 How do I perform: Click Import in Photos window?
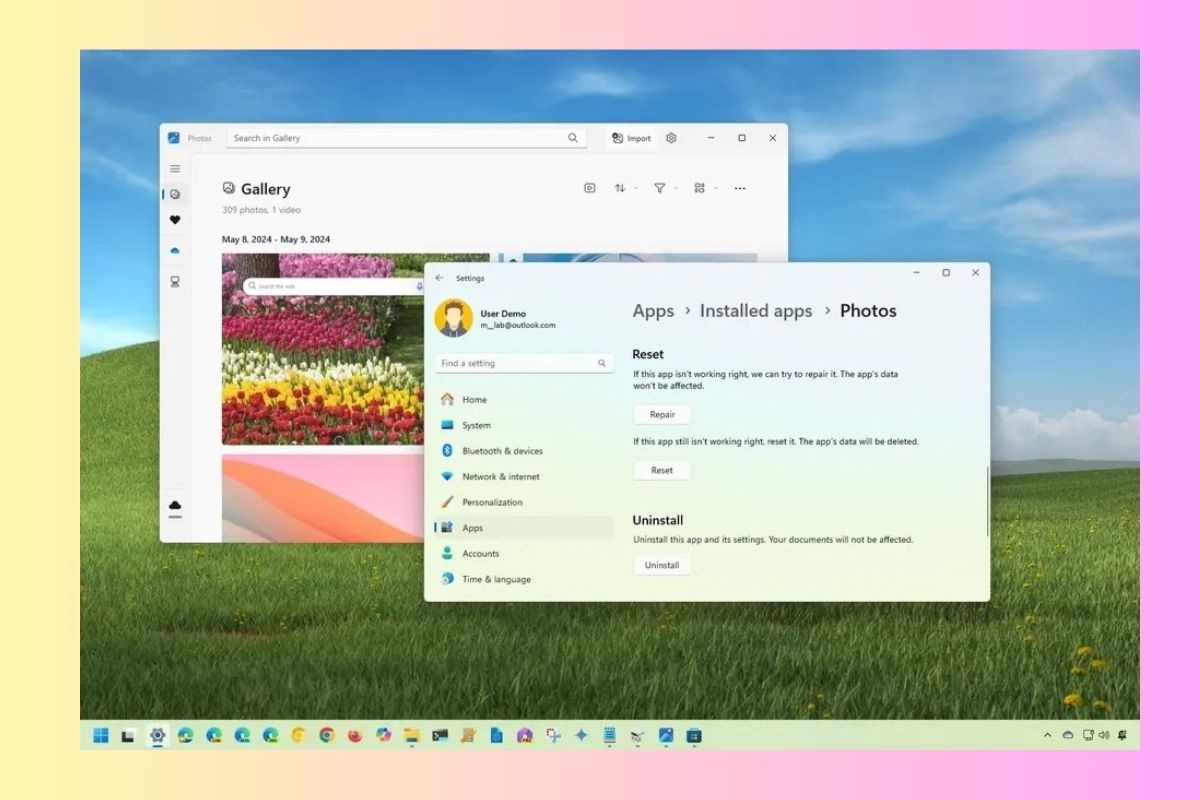coord(631,138)
